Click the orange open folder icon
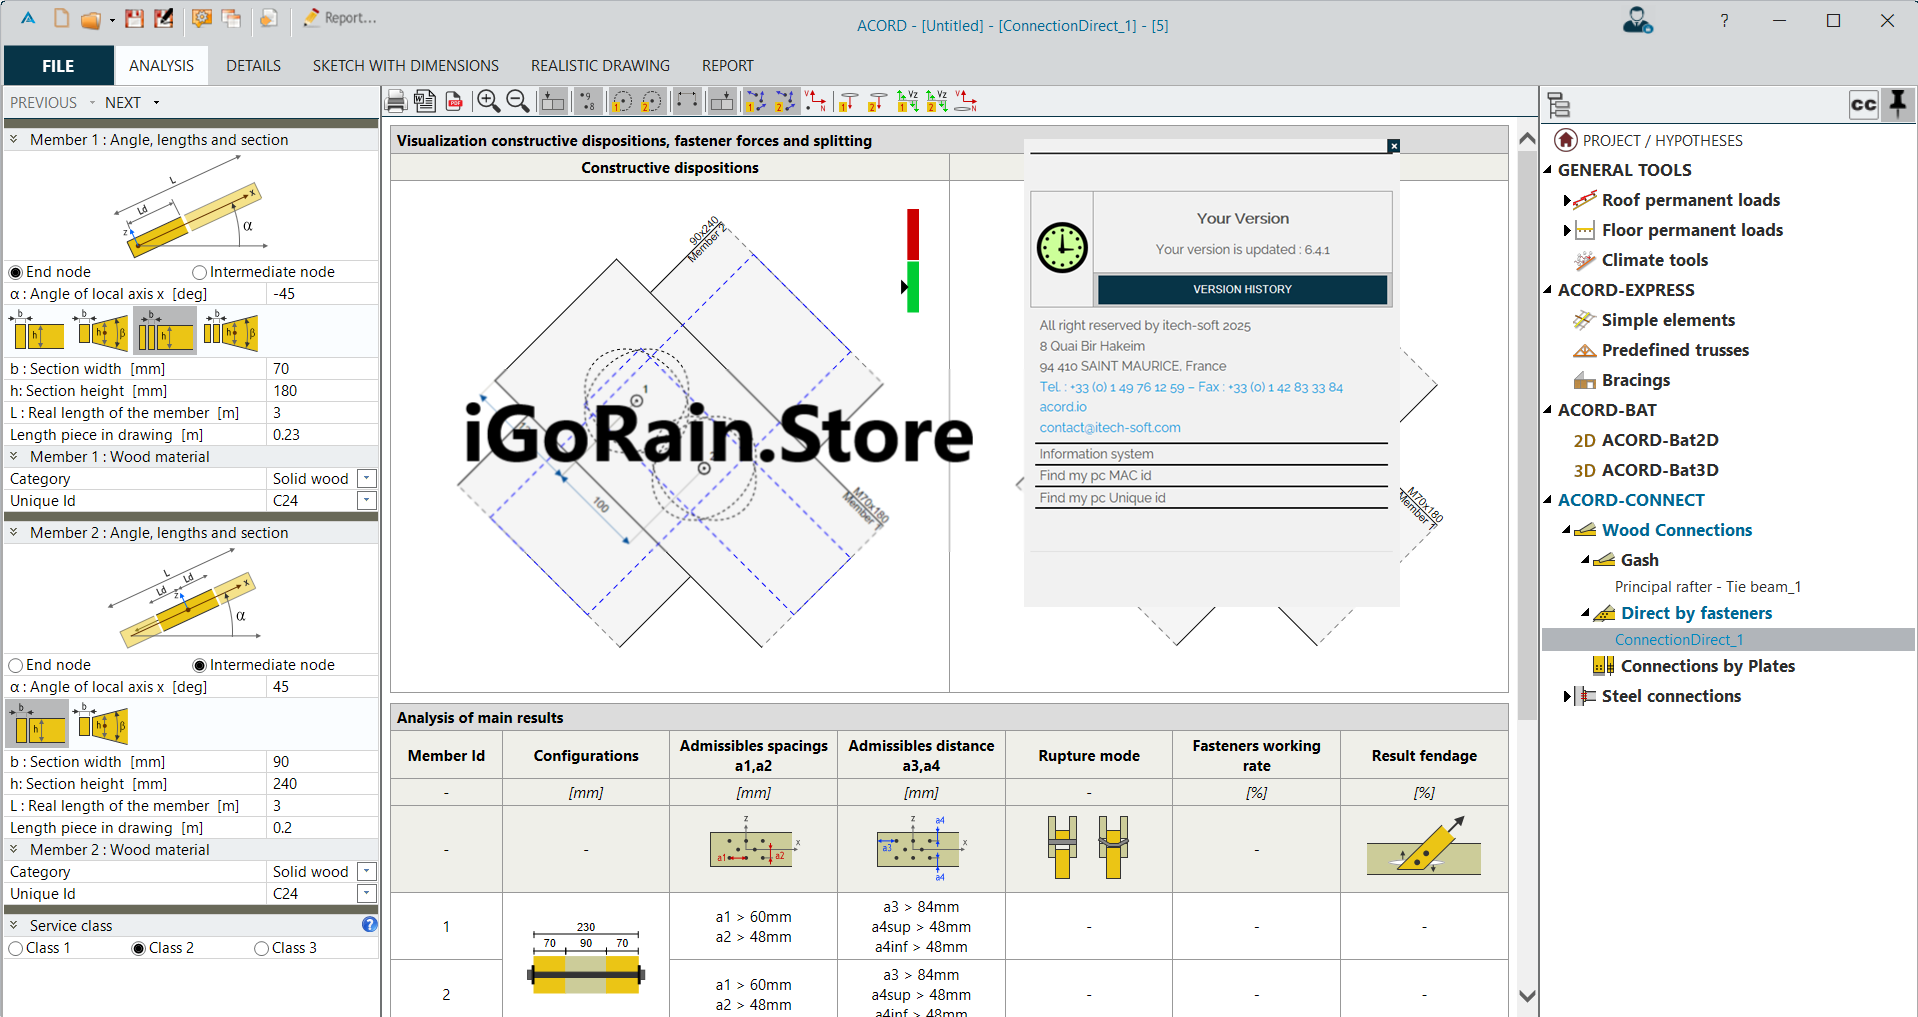 coord(91,19)
